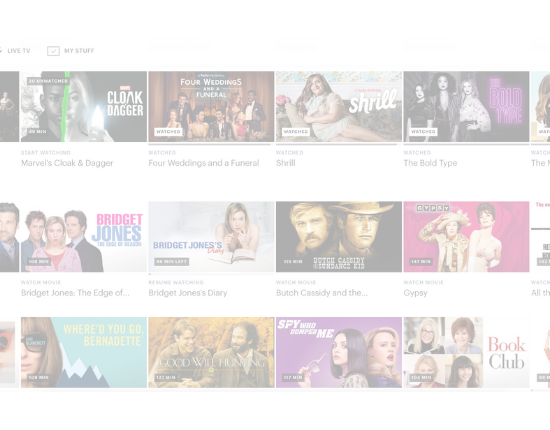Open Marvel's Cloak & Dagger thumbnail
550x430 pixels.
tap(84, 107)
